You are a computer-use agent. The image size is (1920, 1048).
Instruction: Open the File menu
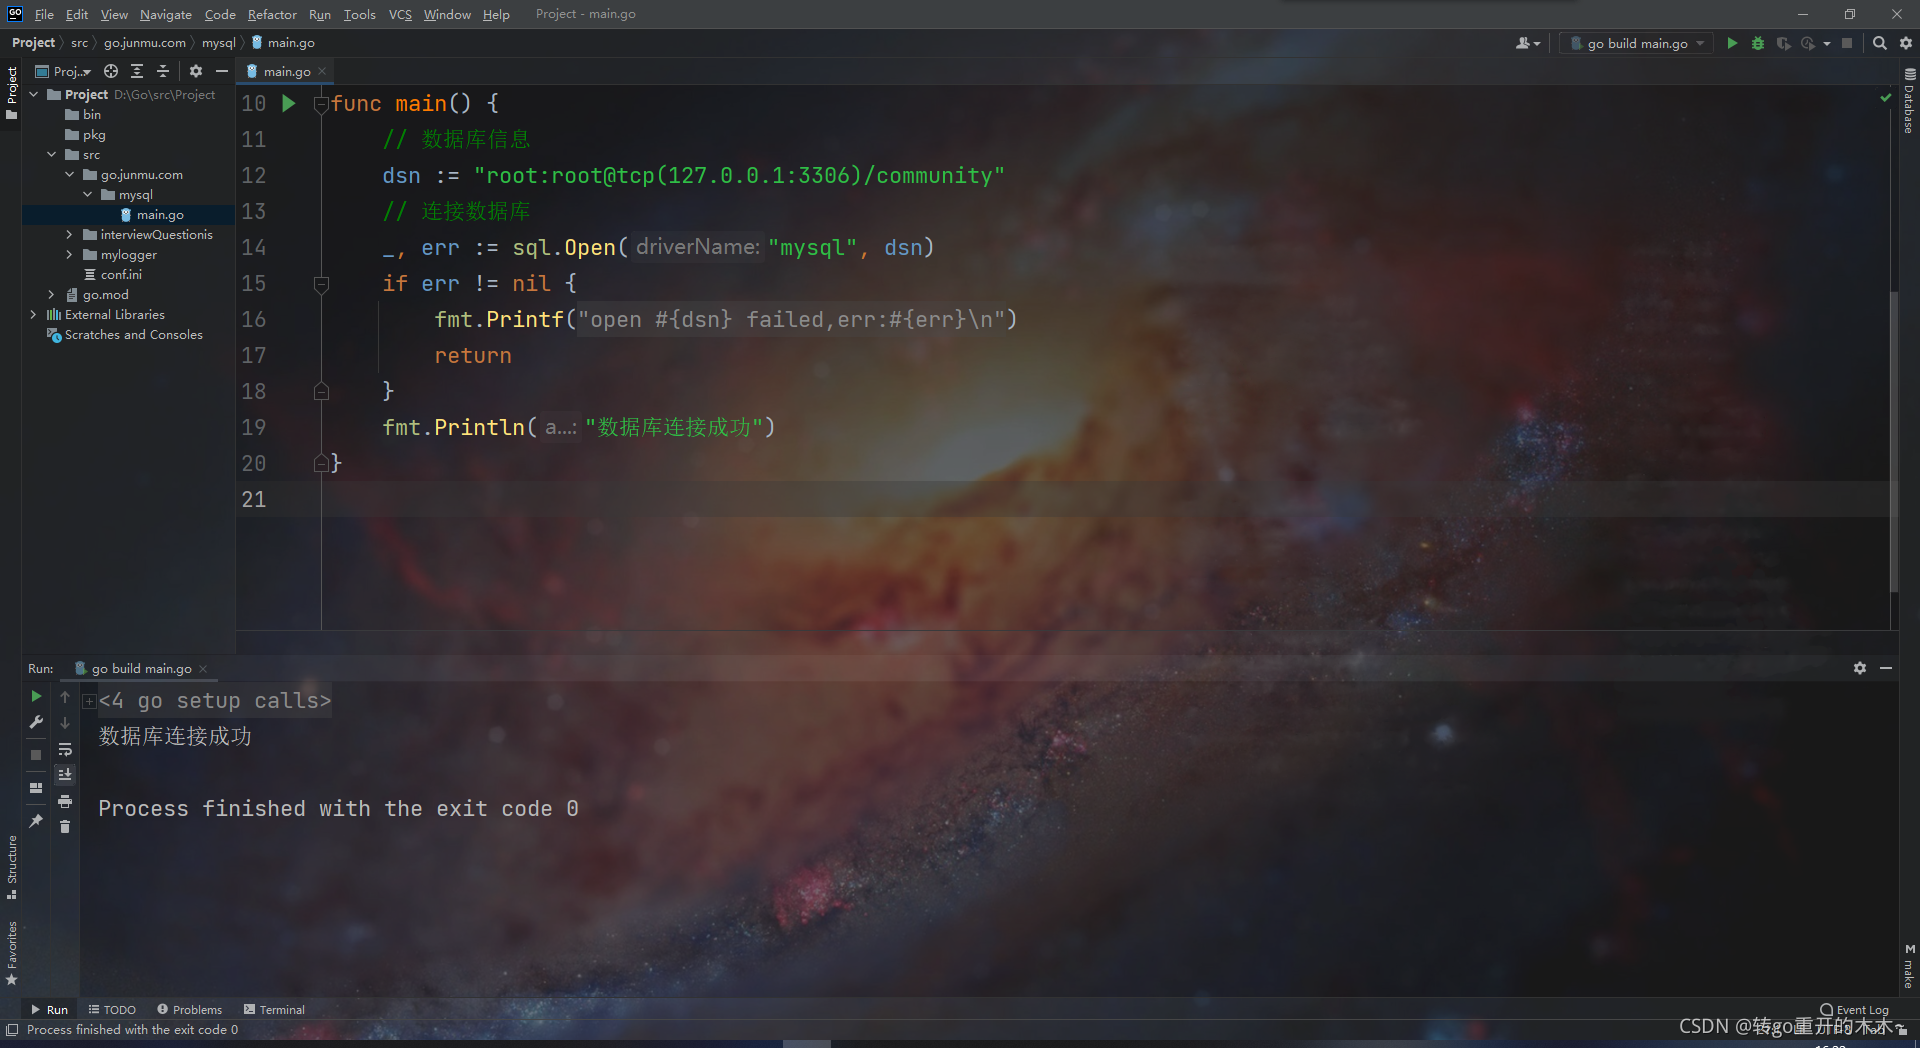[44, 14]
